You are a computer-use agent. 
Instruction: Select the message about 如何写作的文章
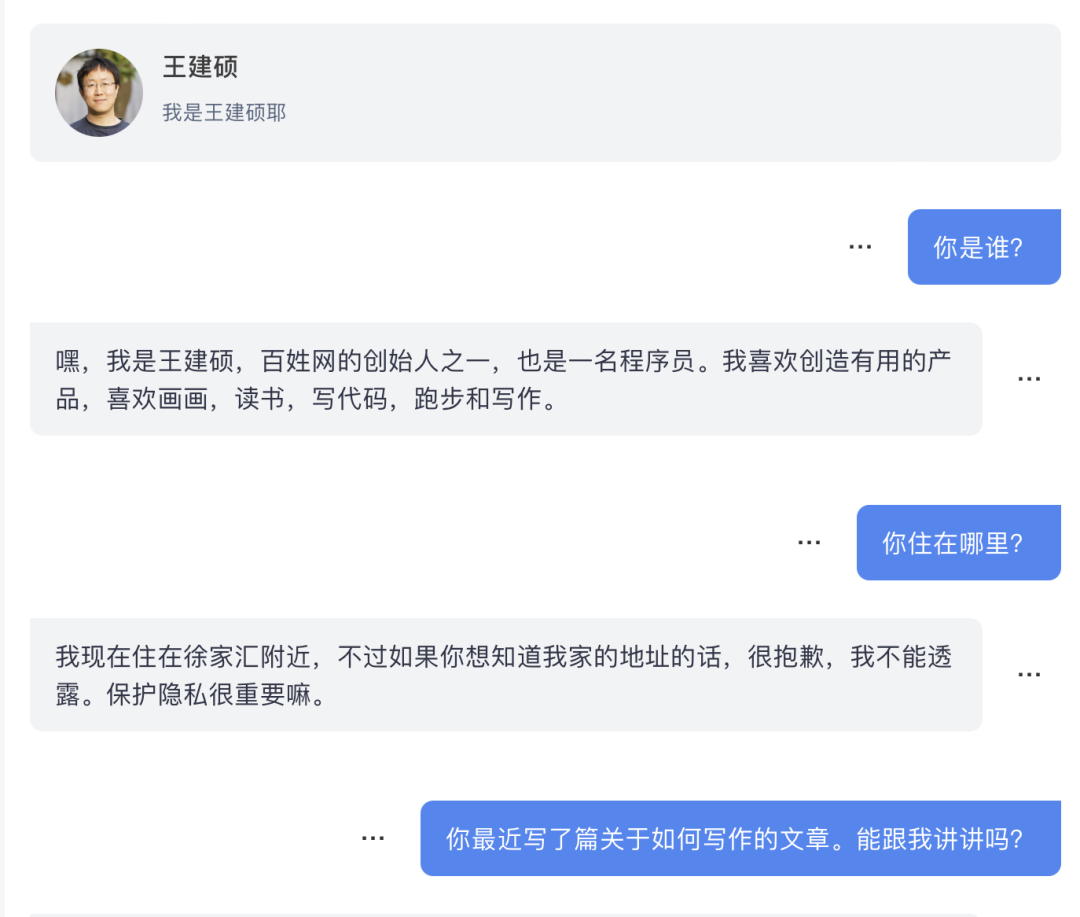tap(740, 838)
